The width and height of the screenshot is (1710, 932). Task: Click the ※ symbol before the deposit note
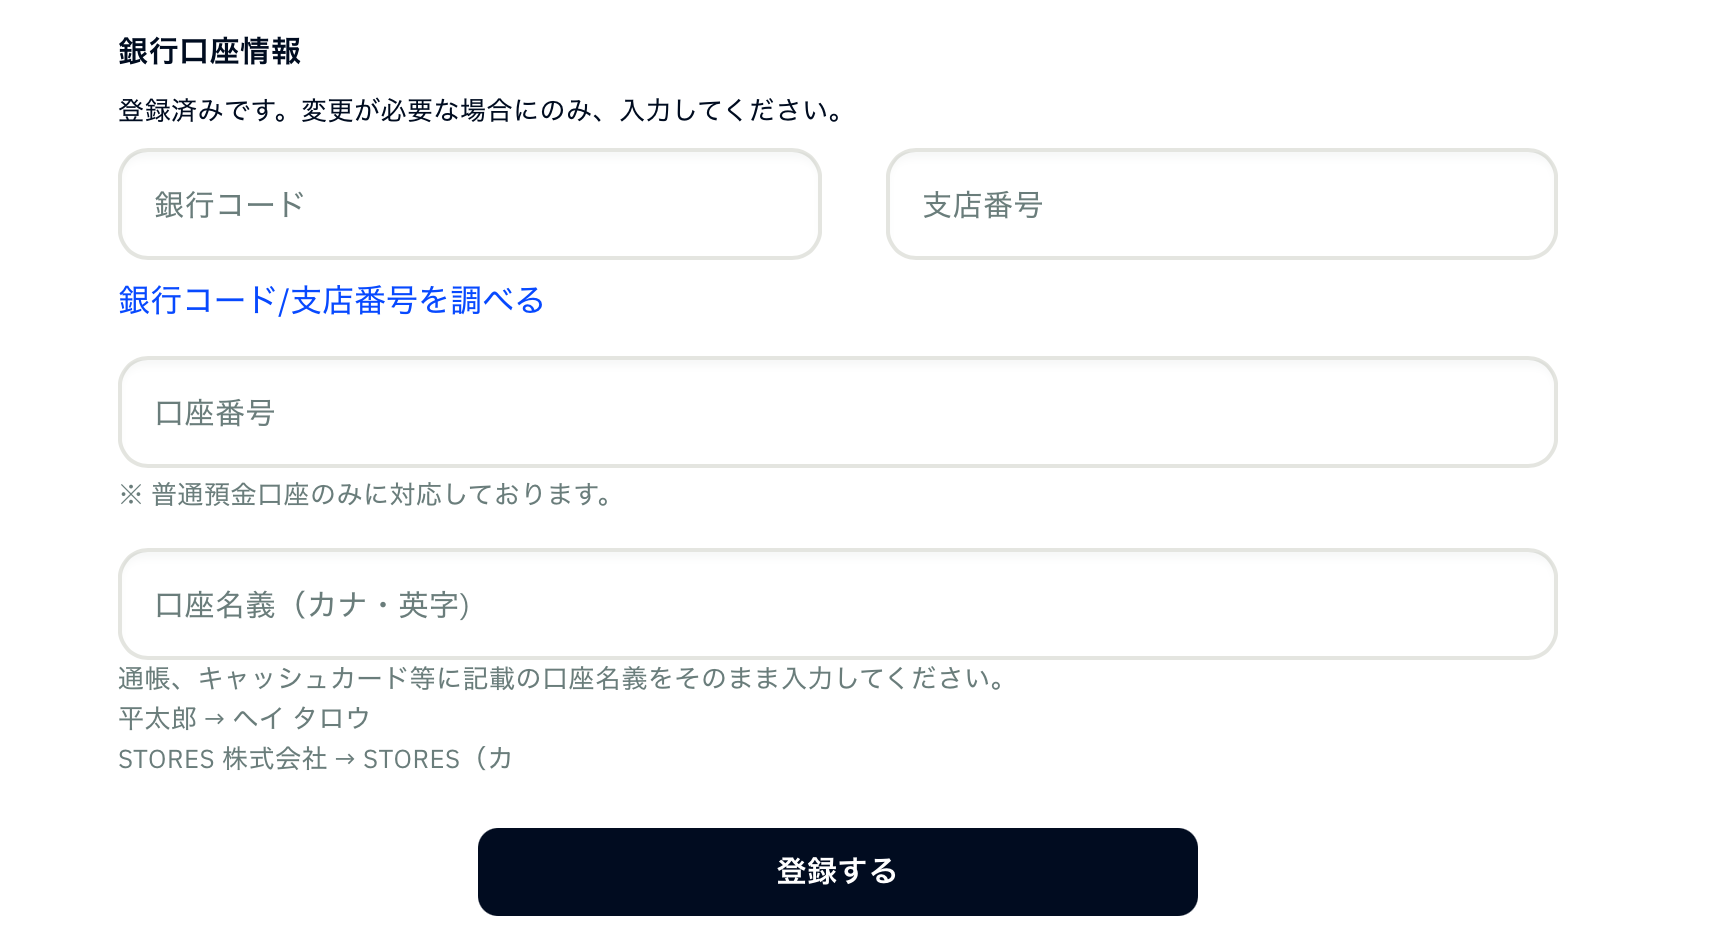click(130, 494)
